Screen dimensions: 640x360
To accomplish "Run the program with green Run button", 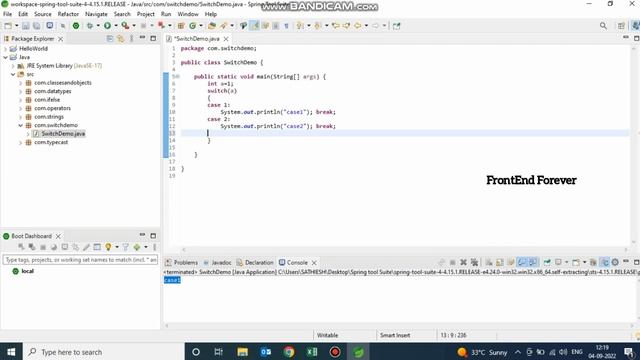I will 107,26.
